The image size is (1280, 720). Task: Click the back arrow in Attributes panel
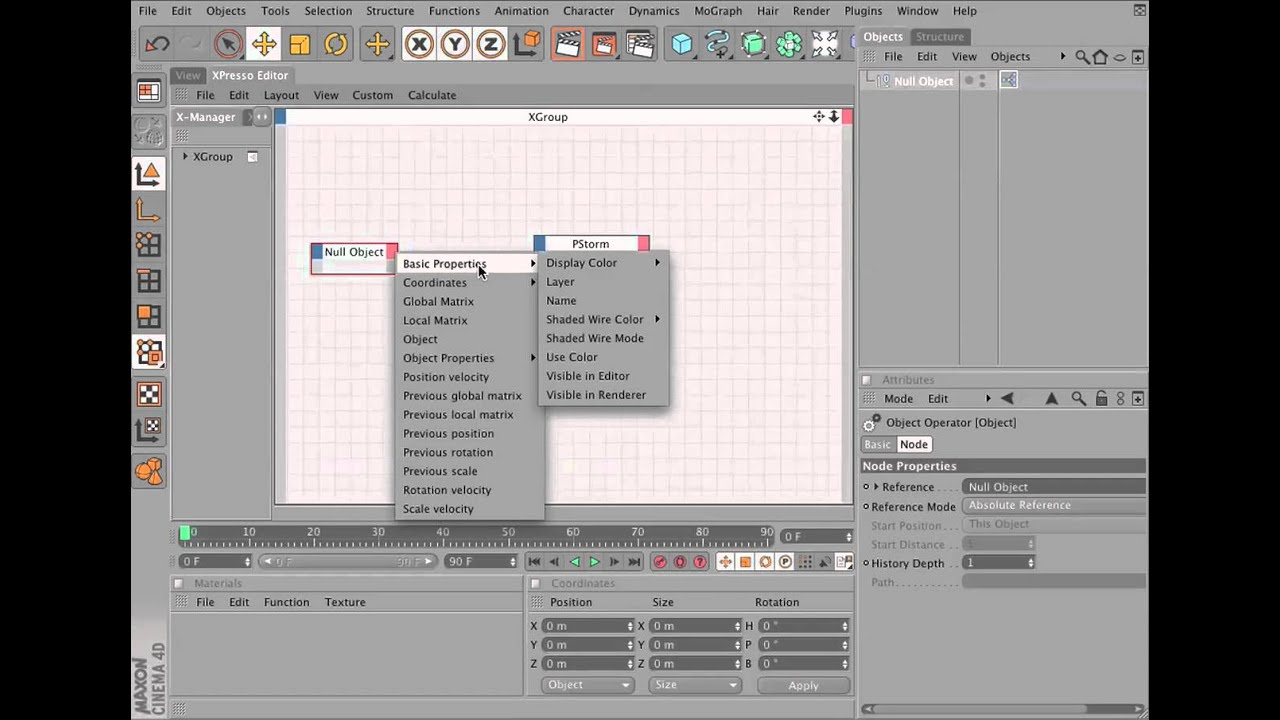pyautogui.click(x=1007, y=398)
